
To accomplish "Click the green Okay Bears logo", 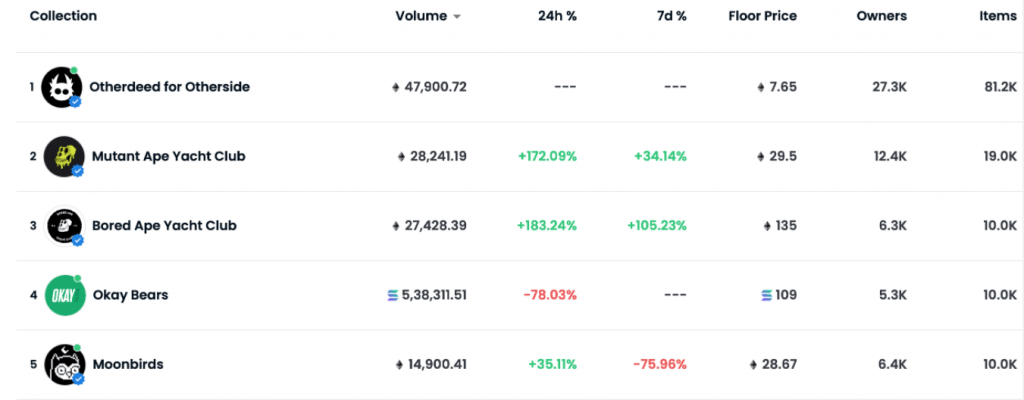I will tap(62, 295).
